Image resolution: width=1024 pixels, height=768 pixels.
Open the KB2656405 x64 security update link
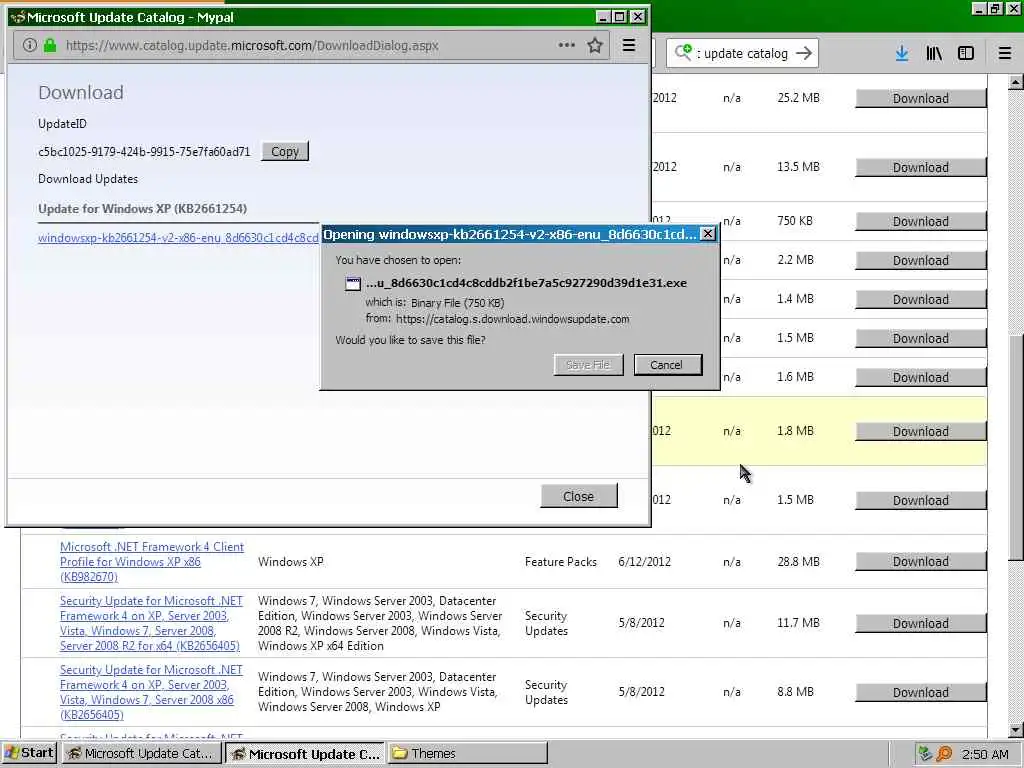pos(151,623)
